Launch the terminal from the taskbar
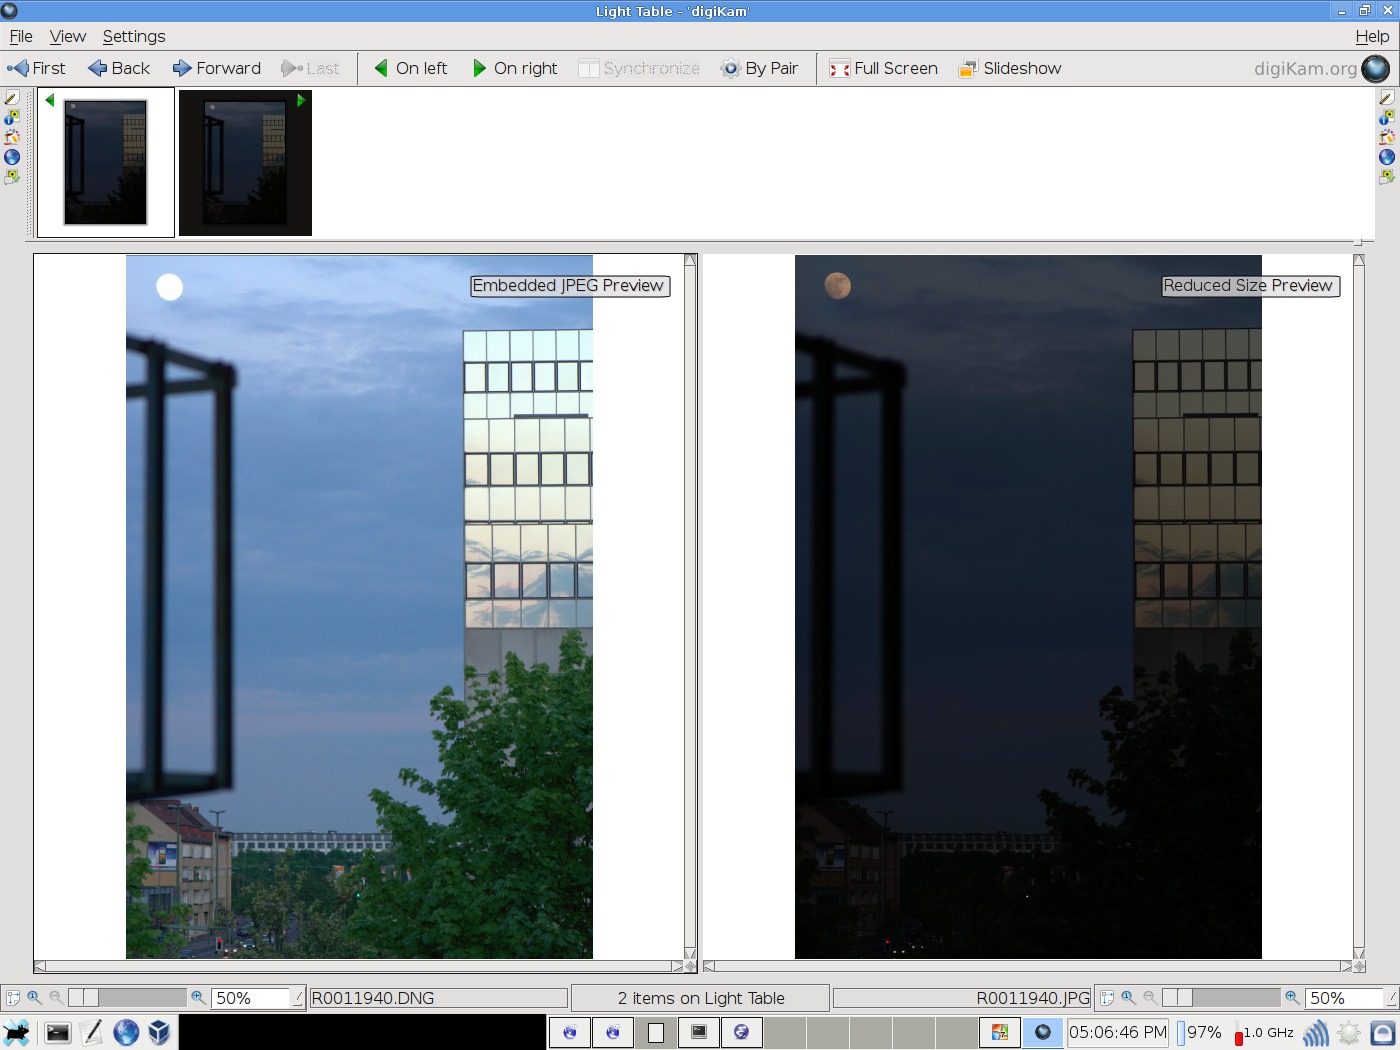Viewport: 1400px width, 1050px height. 58,1032
